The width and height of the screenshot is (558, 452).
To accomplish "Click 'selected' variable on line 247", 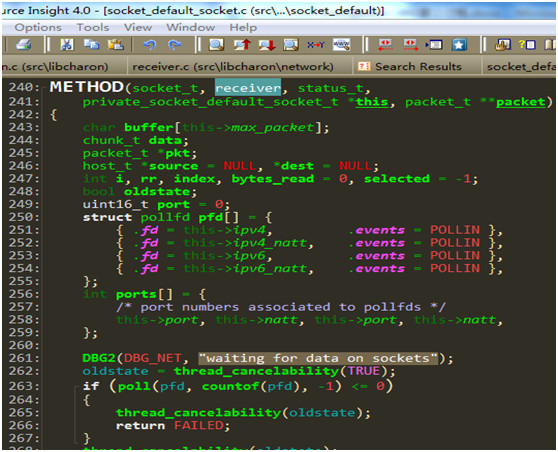I will click(397, 179).
